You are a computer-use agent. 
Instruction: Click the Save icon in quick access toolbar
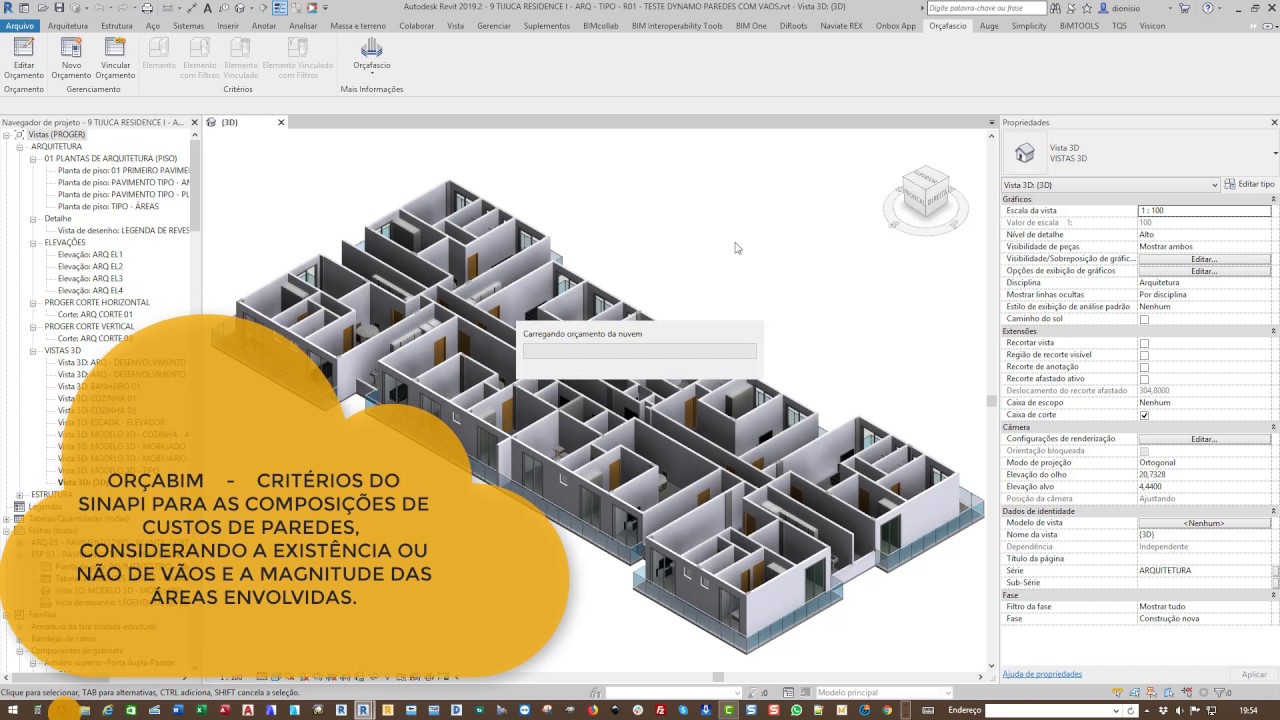coord(59,7)
